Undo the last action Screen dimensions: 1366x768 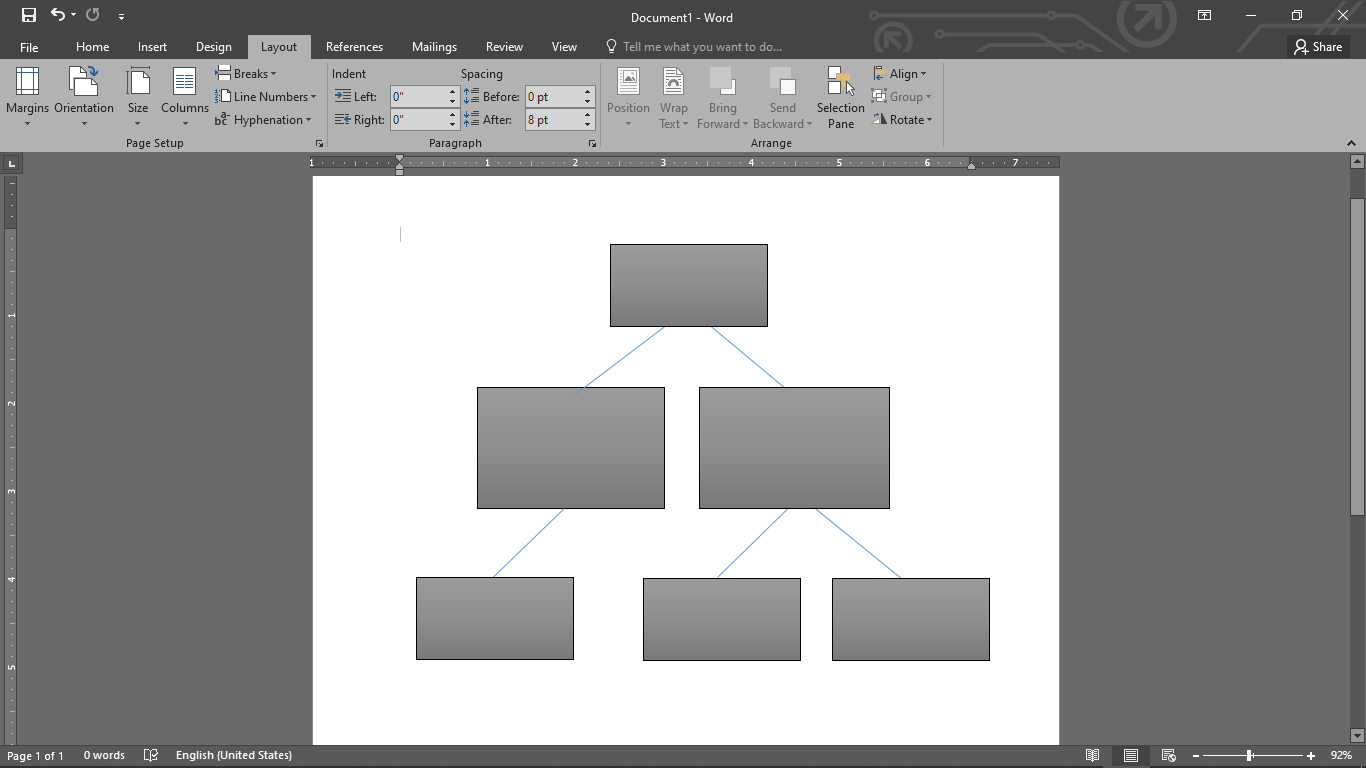coord(58,15)
